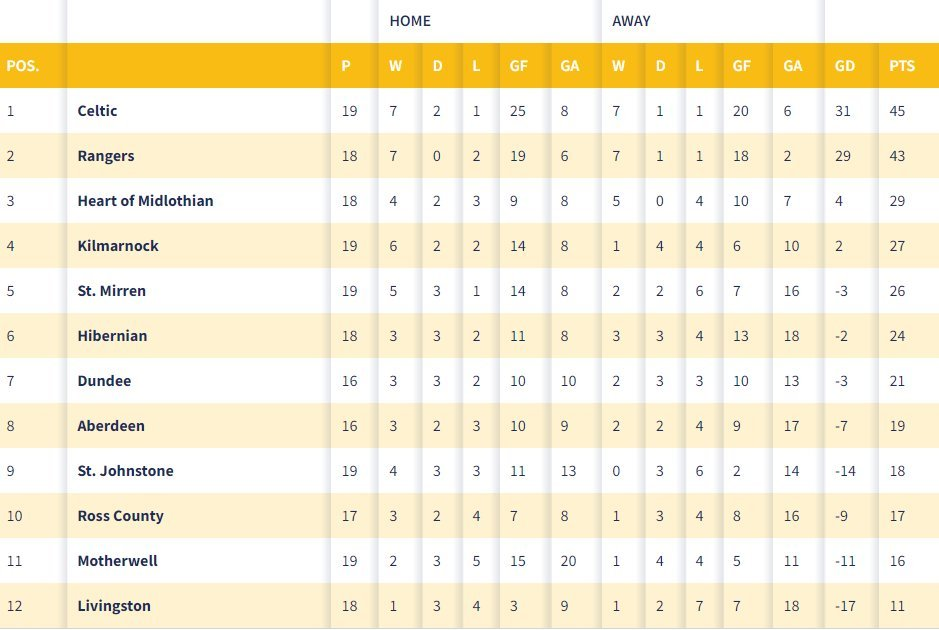Open the Dundee team link

click(x=104, y=381)
